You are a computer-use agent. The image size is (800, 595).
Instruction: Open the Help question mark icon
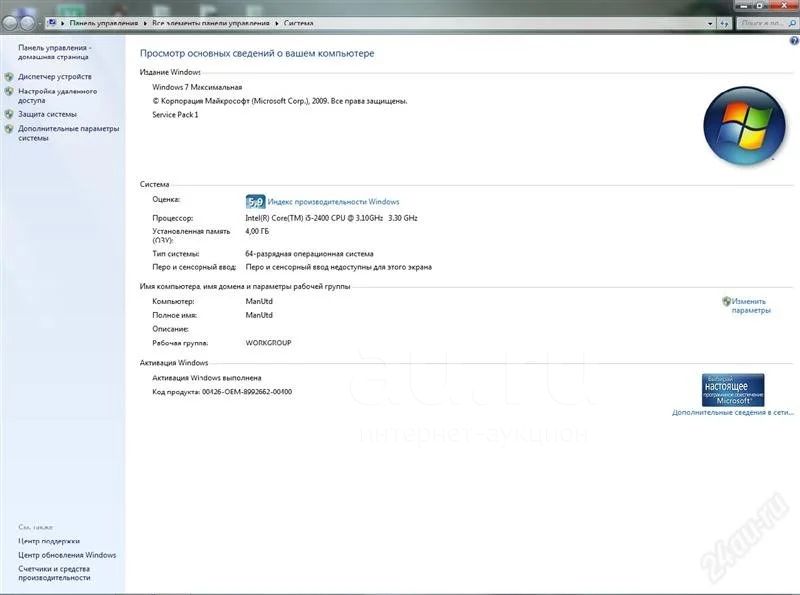[794, 41]
